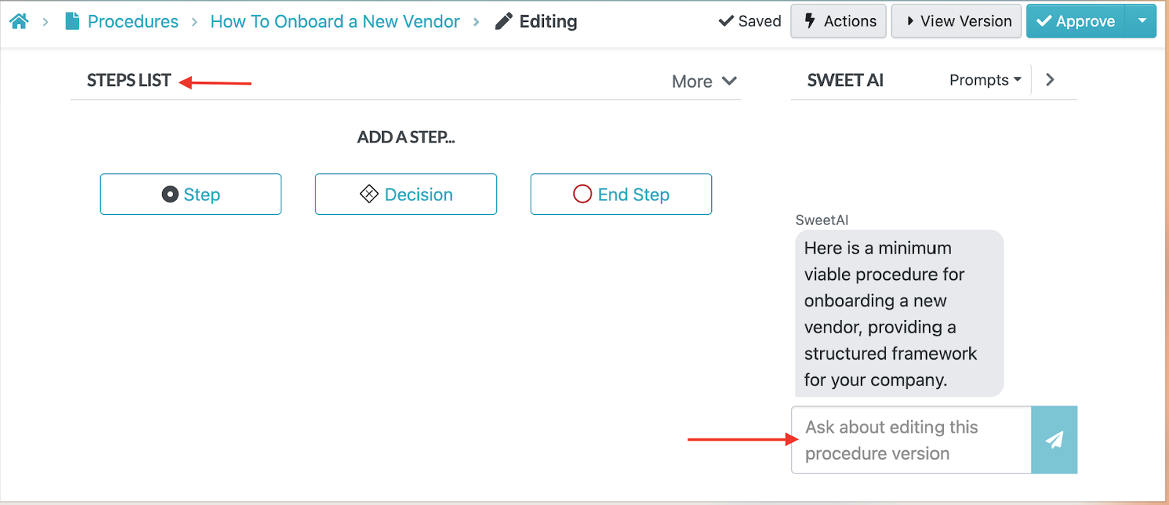
Task: Add a new Step
Action: click(x=190, y=194)
